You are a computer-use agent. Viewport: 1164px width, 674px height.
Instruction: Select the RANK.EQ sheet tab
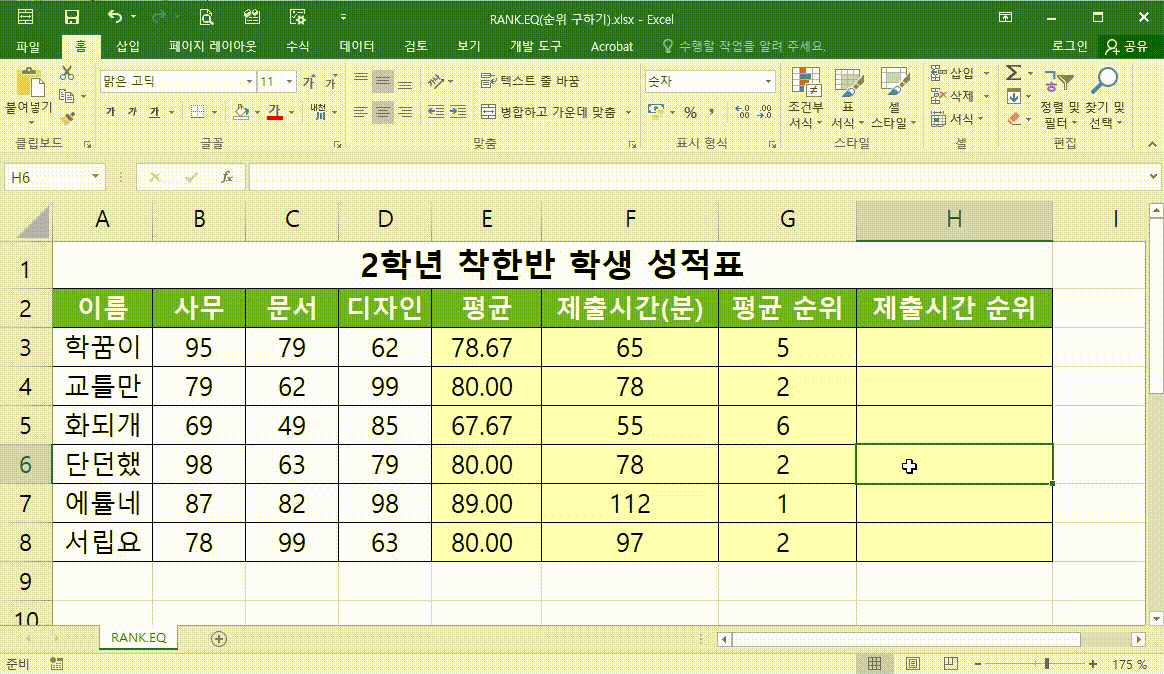click(137, 636)
